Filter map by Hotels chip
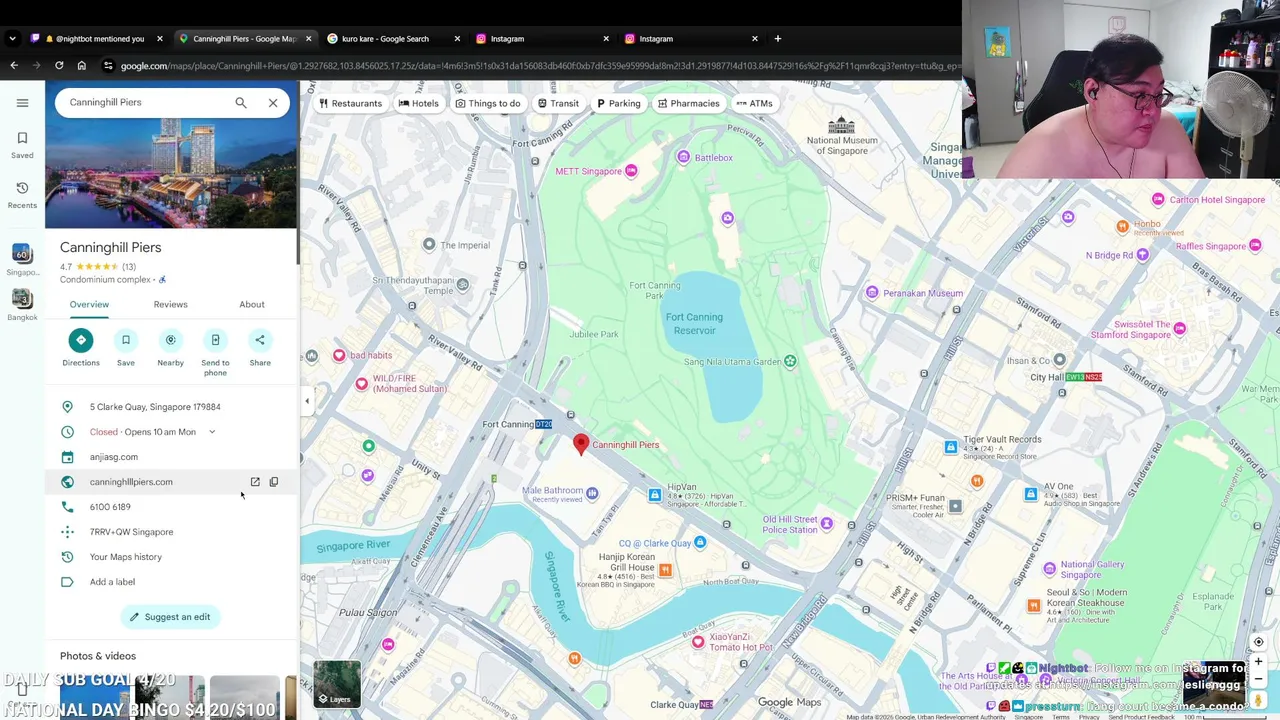This screenshot has width=1280, height=720. [418, 103]
